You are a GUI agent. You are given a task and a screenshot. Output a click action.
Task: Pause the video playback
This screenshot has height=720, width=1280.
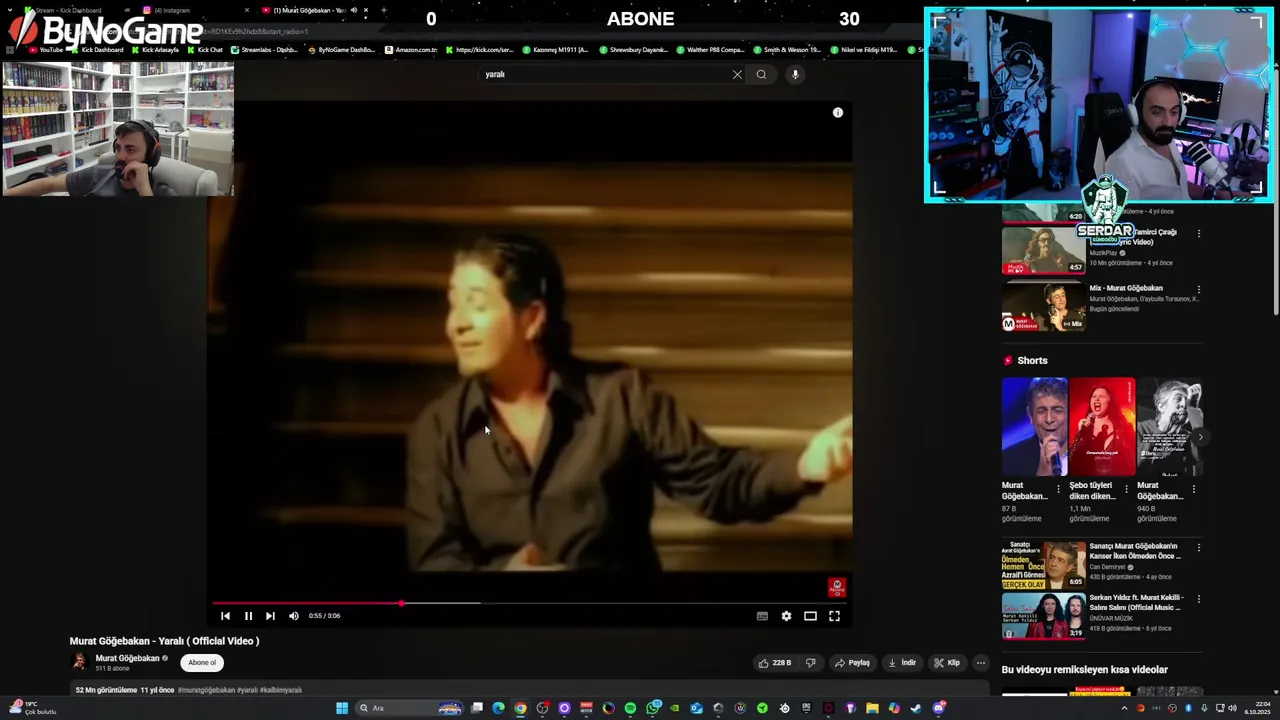tap(248, 616)
